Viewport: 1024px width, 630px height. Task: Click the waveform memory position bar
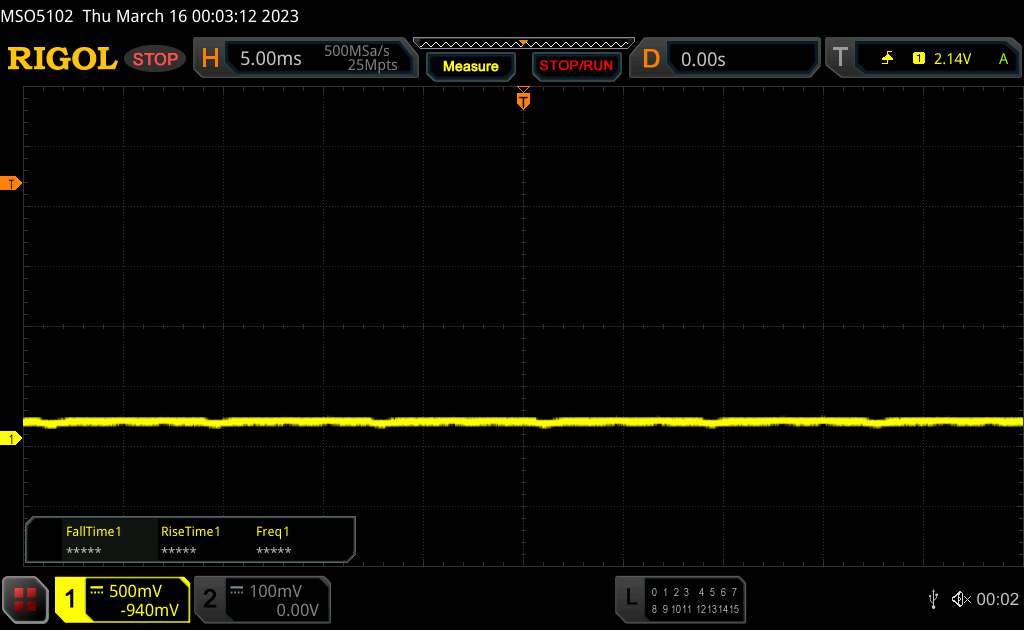[x=523, y=43]
